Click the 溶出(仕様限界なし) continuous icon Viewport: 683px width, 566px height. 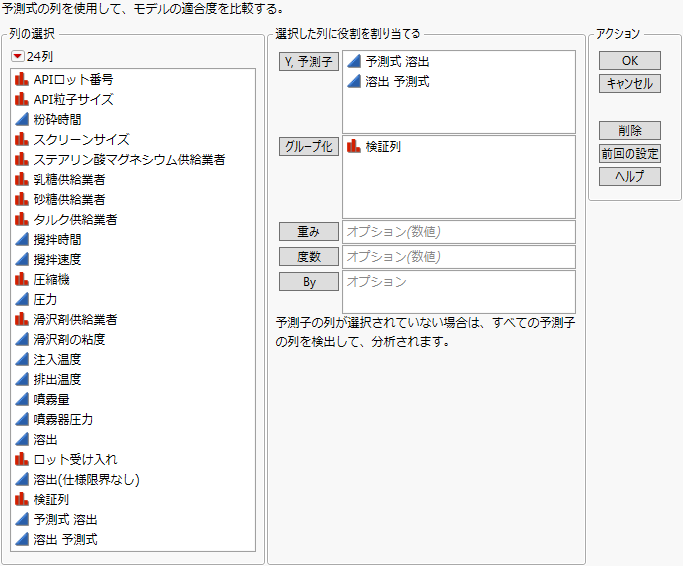22,479
